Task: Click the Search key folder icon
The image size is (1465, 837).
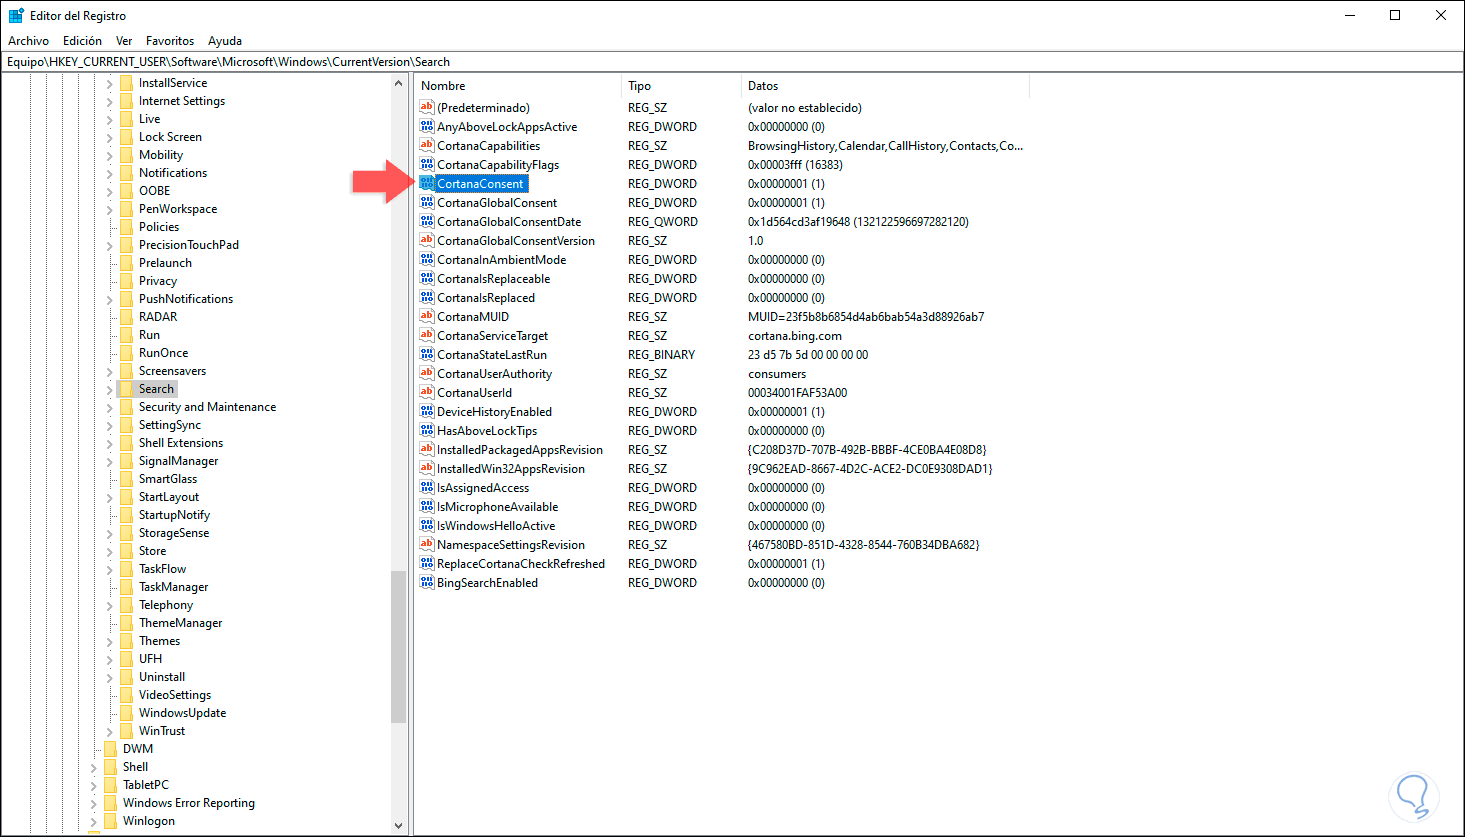Action: tap(126, 389)
